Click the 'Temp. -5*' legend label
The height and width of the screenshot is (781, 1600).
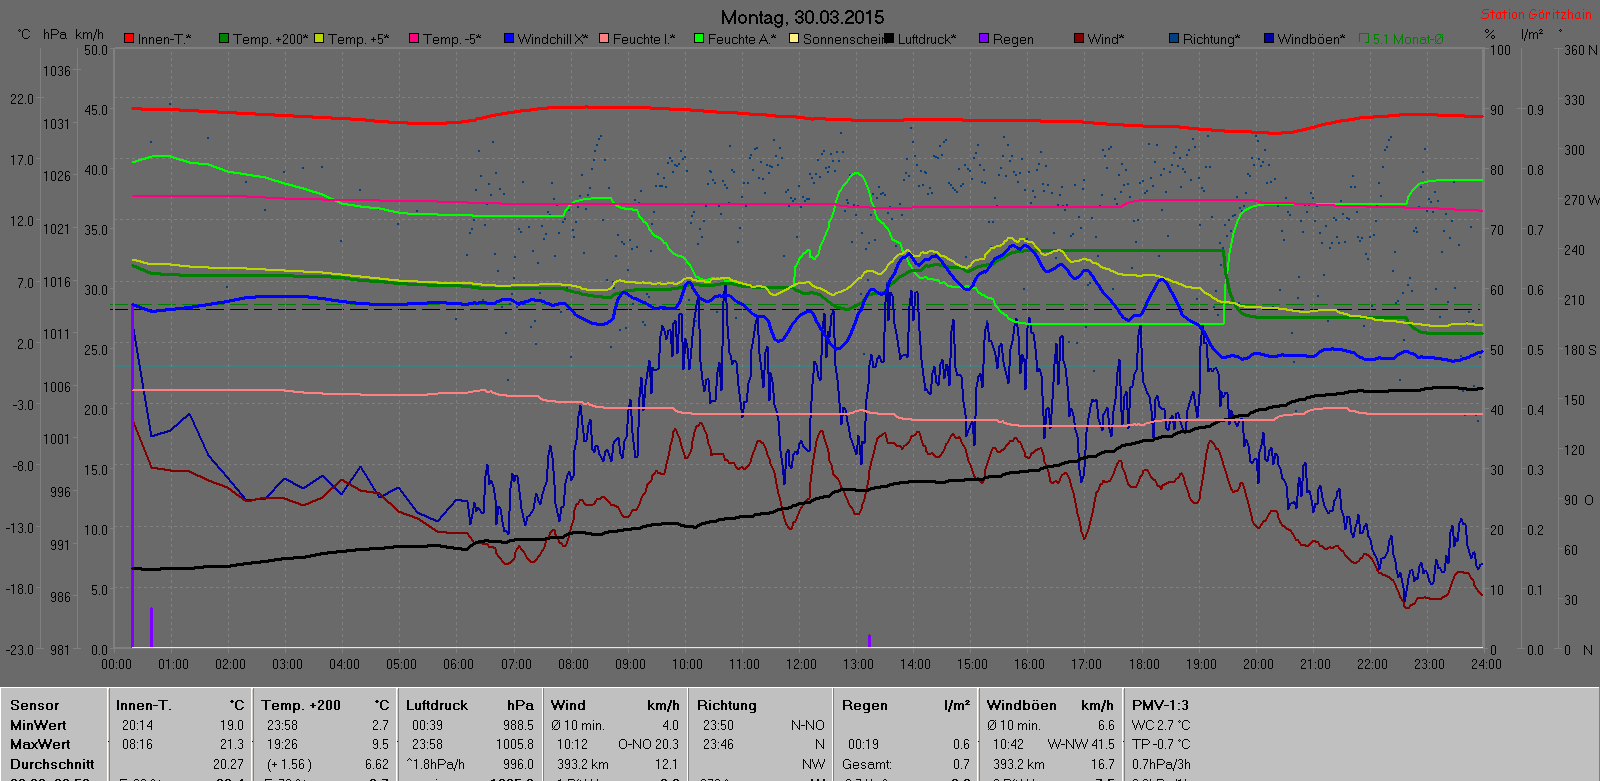452,39
